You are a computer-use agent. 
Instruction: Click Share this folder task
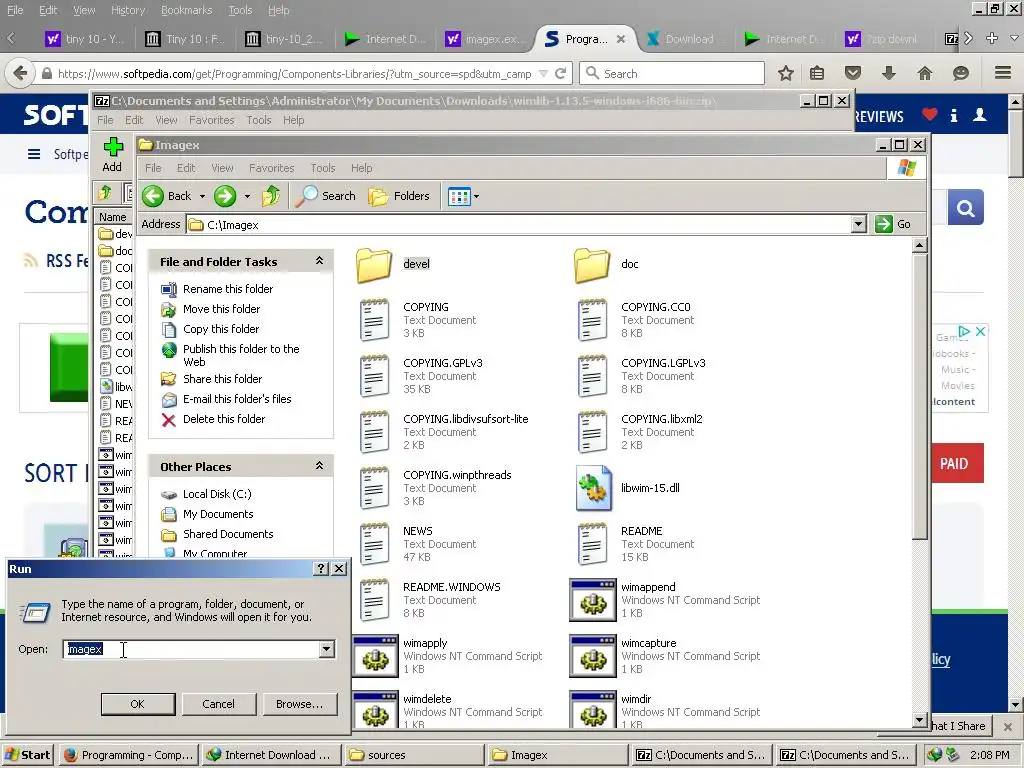(x=223, y=379)
